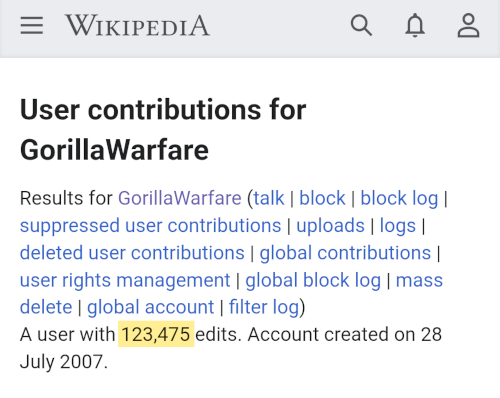Screen dimensions: 500x398
Task: View deleted user contributions
Action: point(132,253)
